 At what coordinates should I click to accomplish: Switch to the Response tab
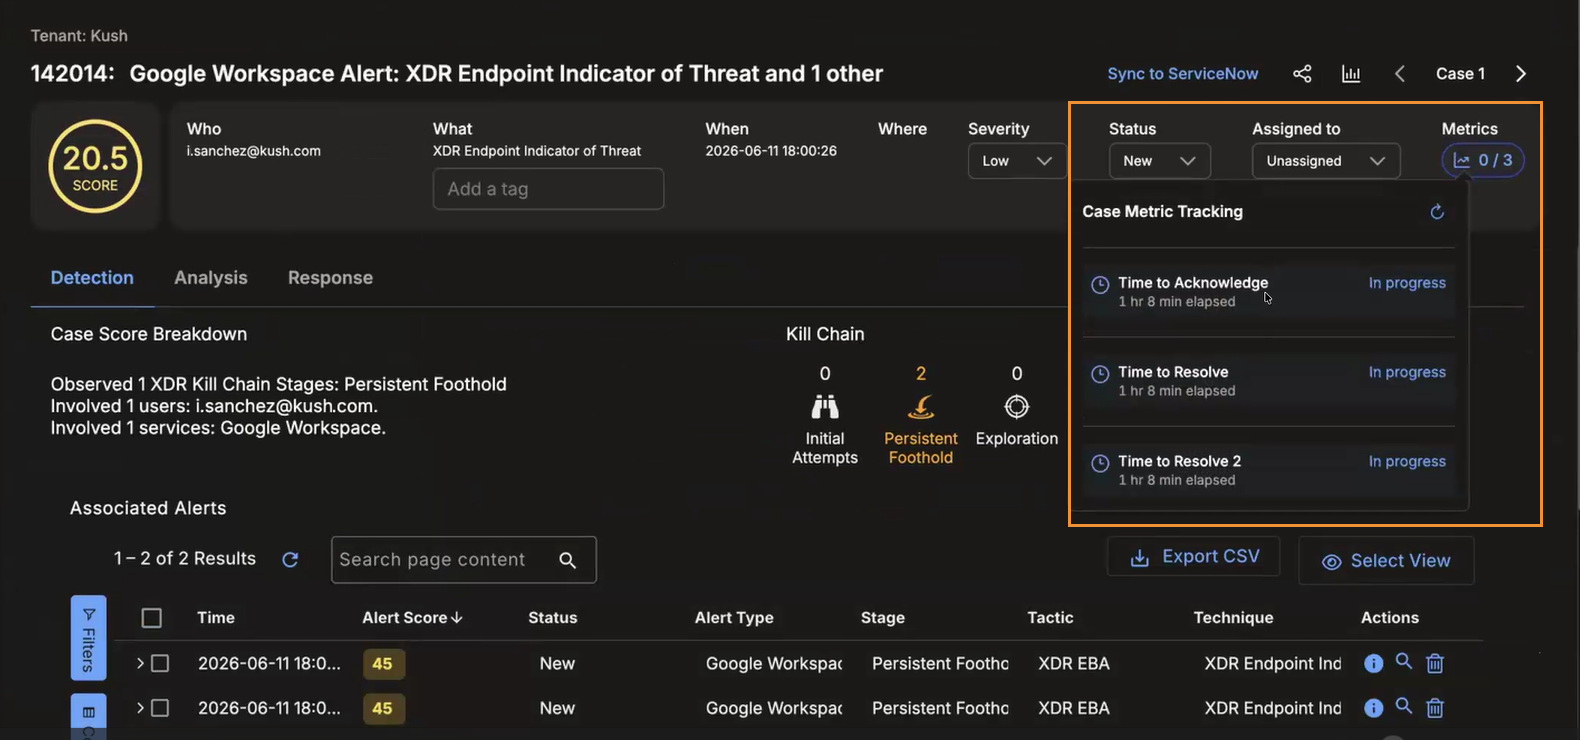[x=330, y=278]
